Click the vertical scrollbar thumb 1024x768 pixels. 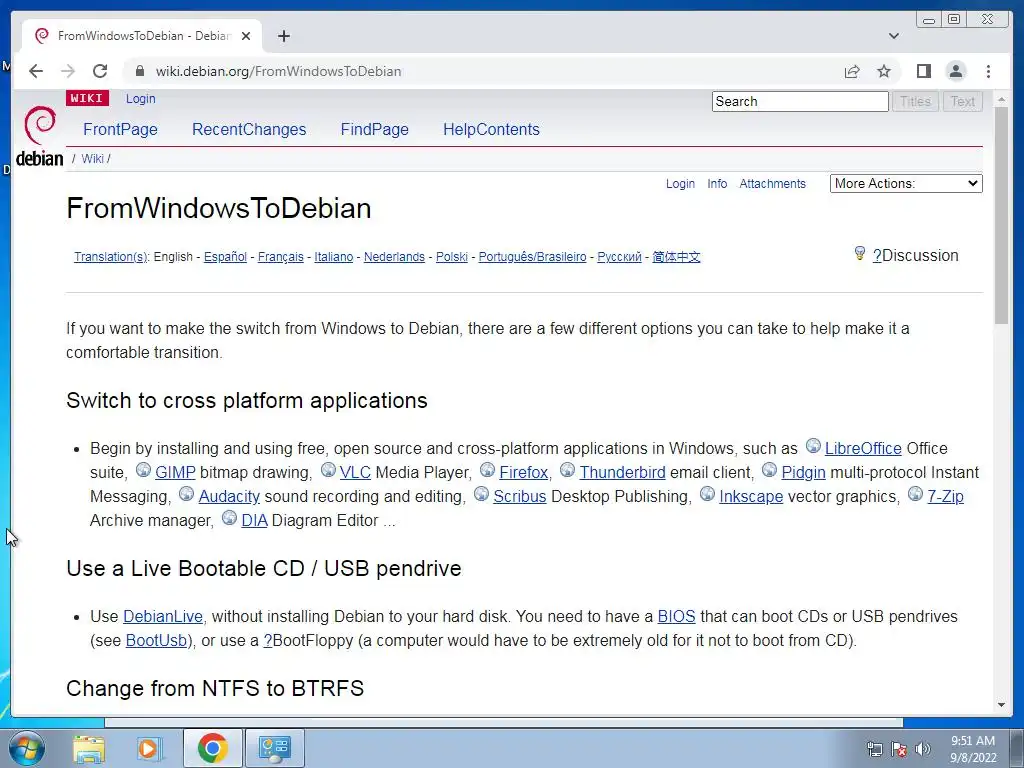tap(1001, 215)
